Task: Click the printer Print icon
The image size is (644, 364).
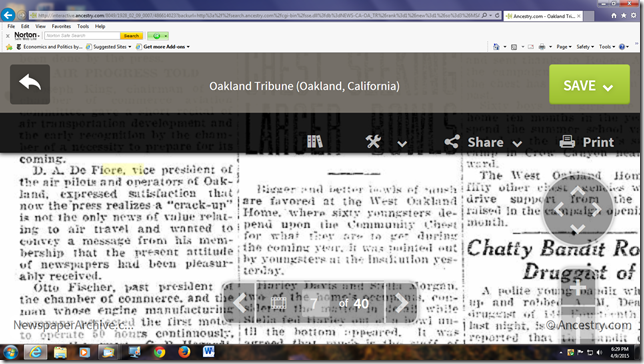Action: click(567, 142)
